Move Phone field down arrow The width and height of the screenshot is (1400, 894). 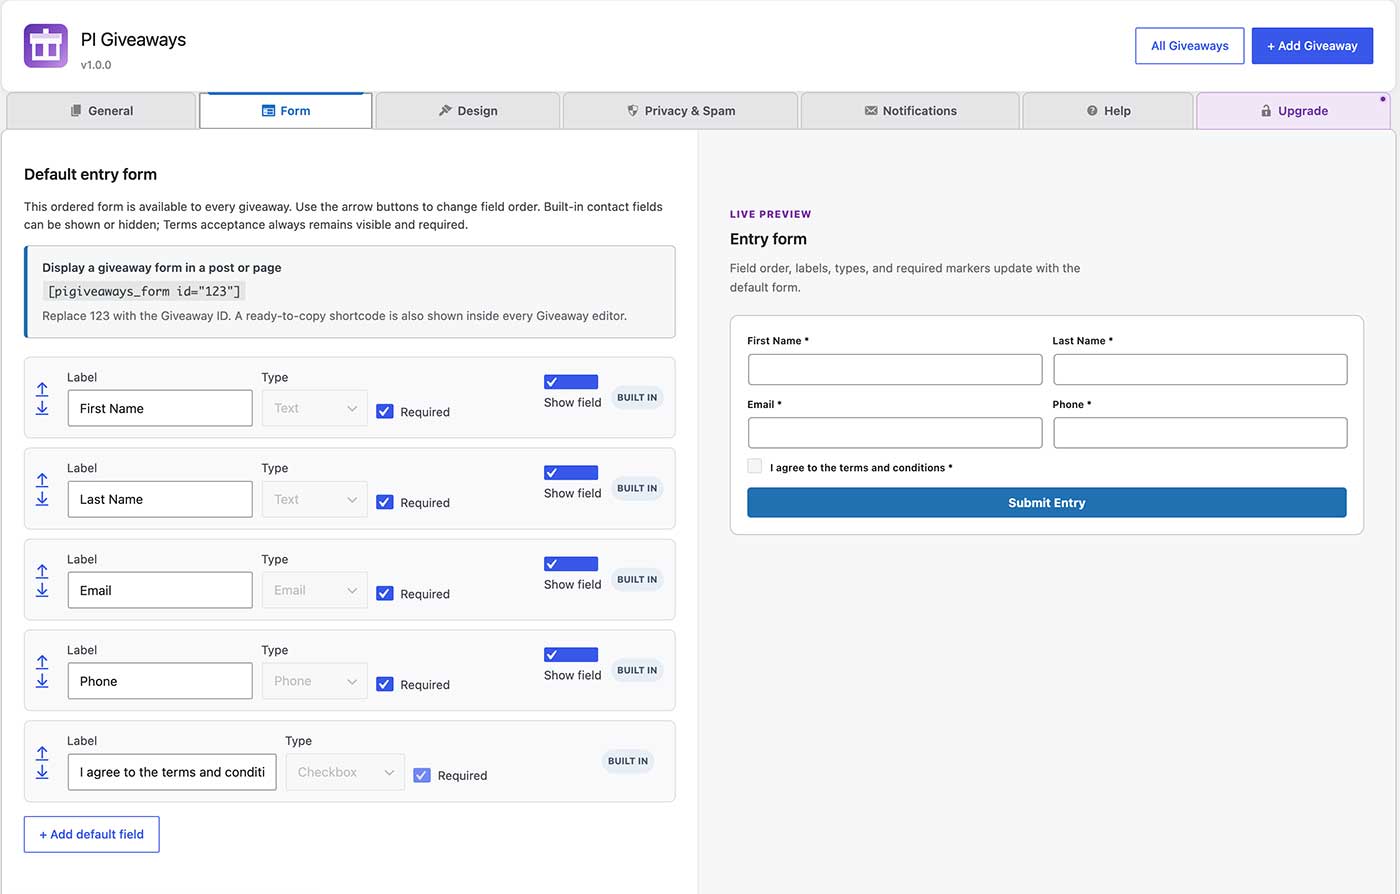pyautogui.click(x=42, y=681)
